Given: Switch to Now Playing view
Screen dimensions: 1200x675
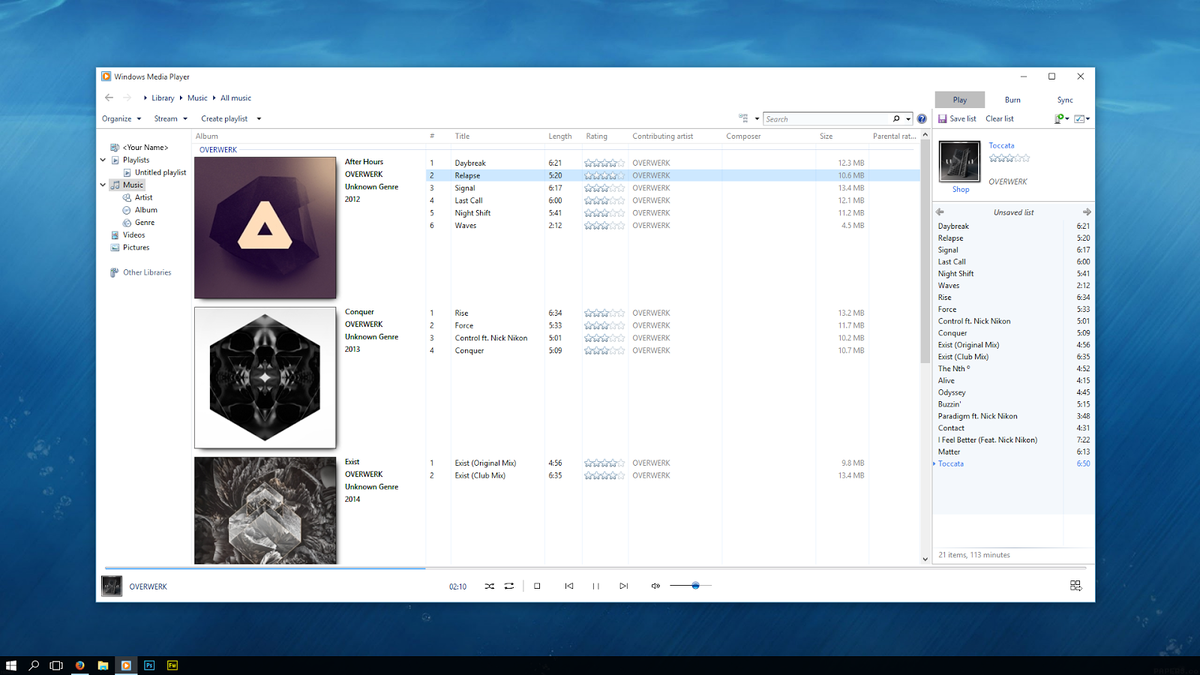Looking at the screenshot, I should [x=1075, y=585].
